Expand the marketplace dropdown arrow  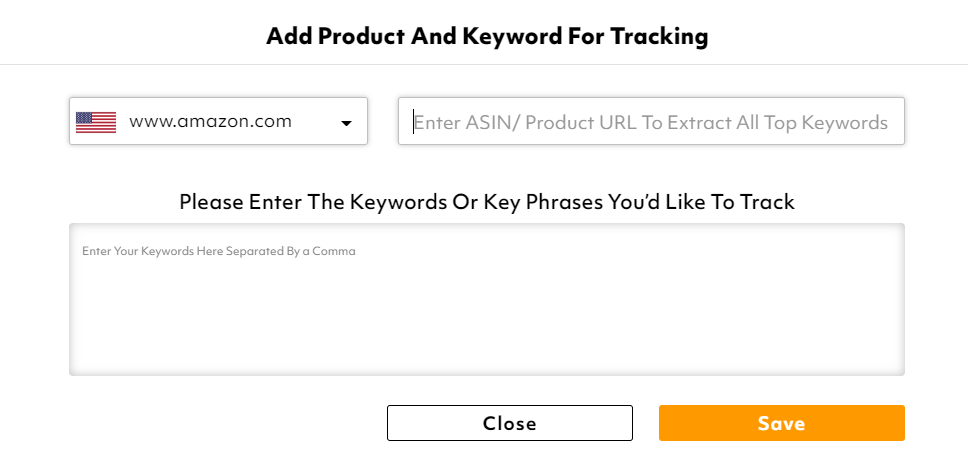click(x=346, y=123)
